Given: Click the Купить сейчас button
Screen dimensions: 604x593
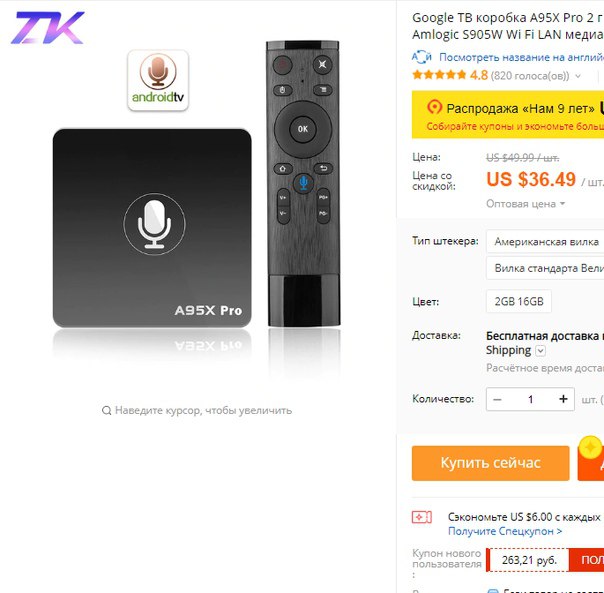Looking at the screenshot, I should pos(490,463).
